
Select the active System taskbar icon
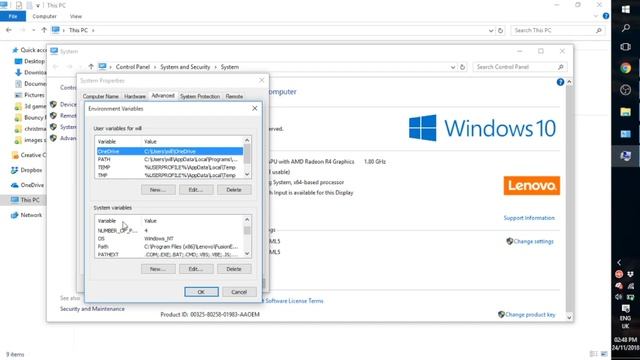click(x=625, y=156)
